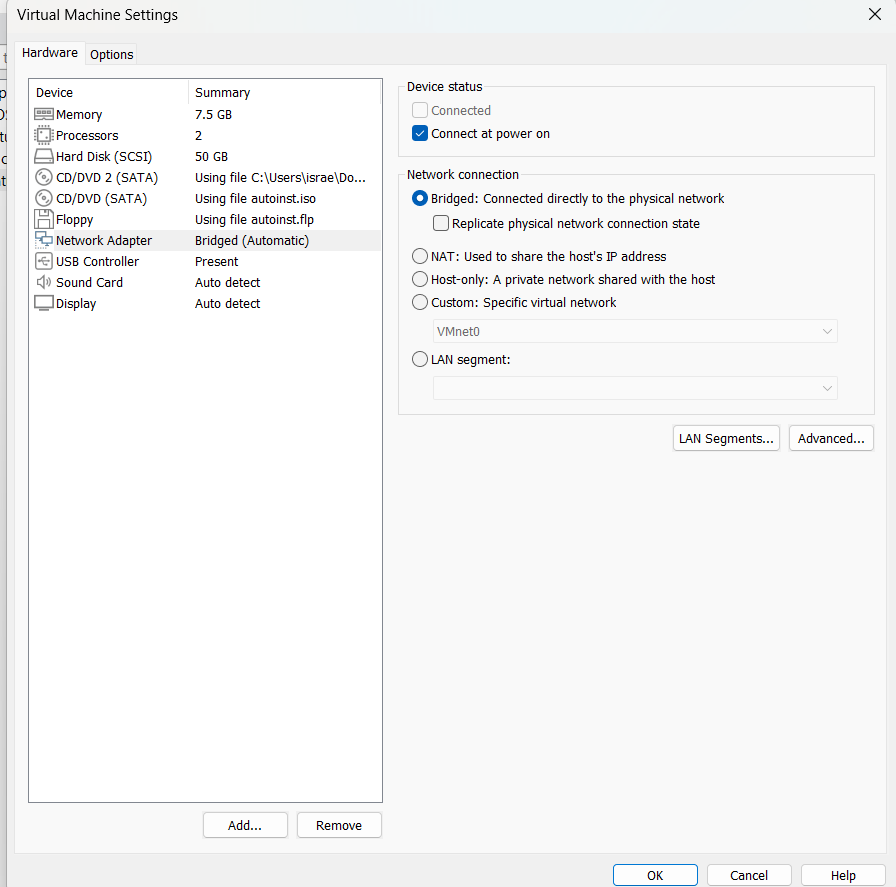Select the Custom: Specific virtual network radio

(420, 302)
